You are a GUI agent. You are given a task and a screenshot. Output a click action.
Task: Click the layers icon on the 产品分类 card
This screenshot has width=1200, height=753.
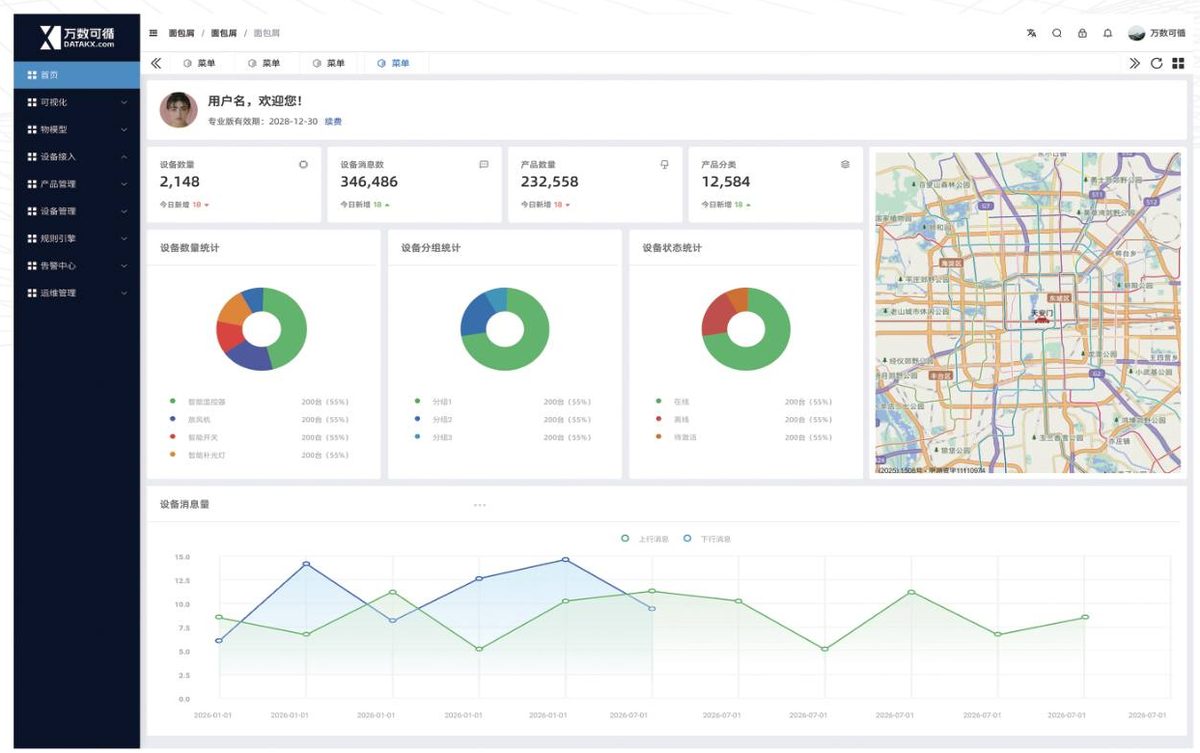coord(845,164)
